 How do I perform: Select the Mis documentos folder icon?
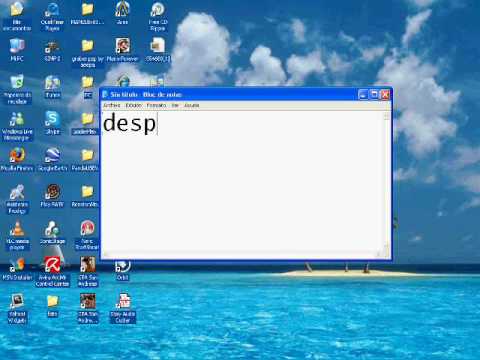tap(17, 16)
